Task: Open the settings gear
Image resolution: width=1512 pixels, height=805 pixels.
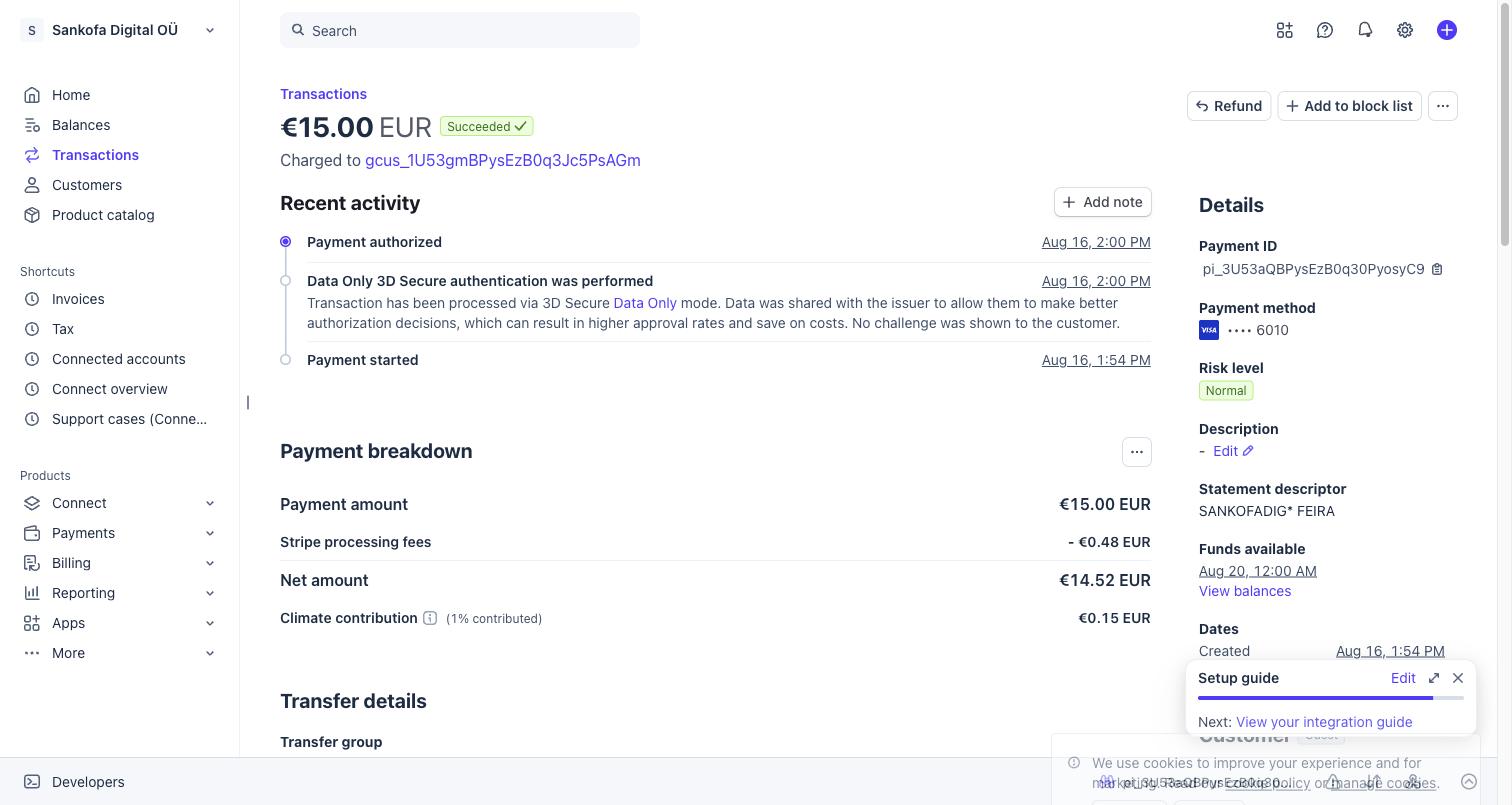Action: click(x=1405, y=30)
